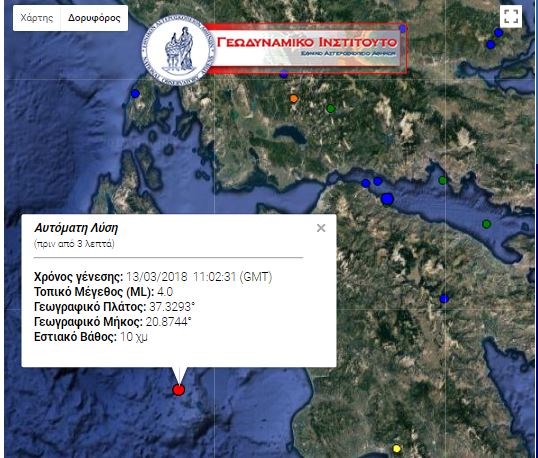This screenshot has width=538, height=458.
Task: Select the blue marker below banner
Action: [283, 73]
